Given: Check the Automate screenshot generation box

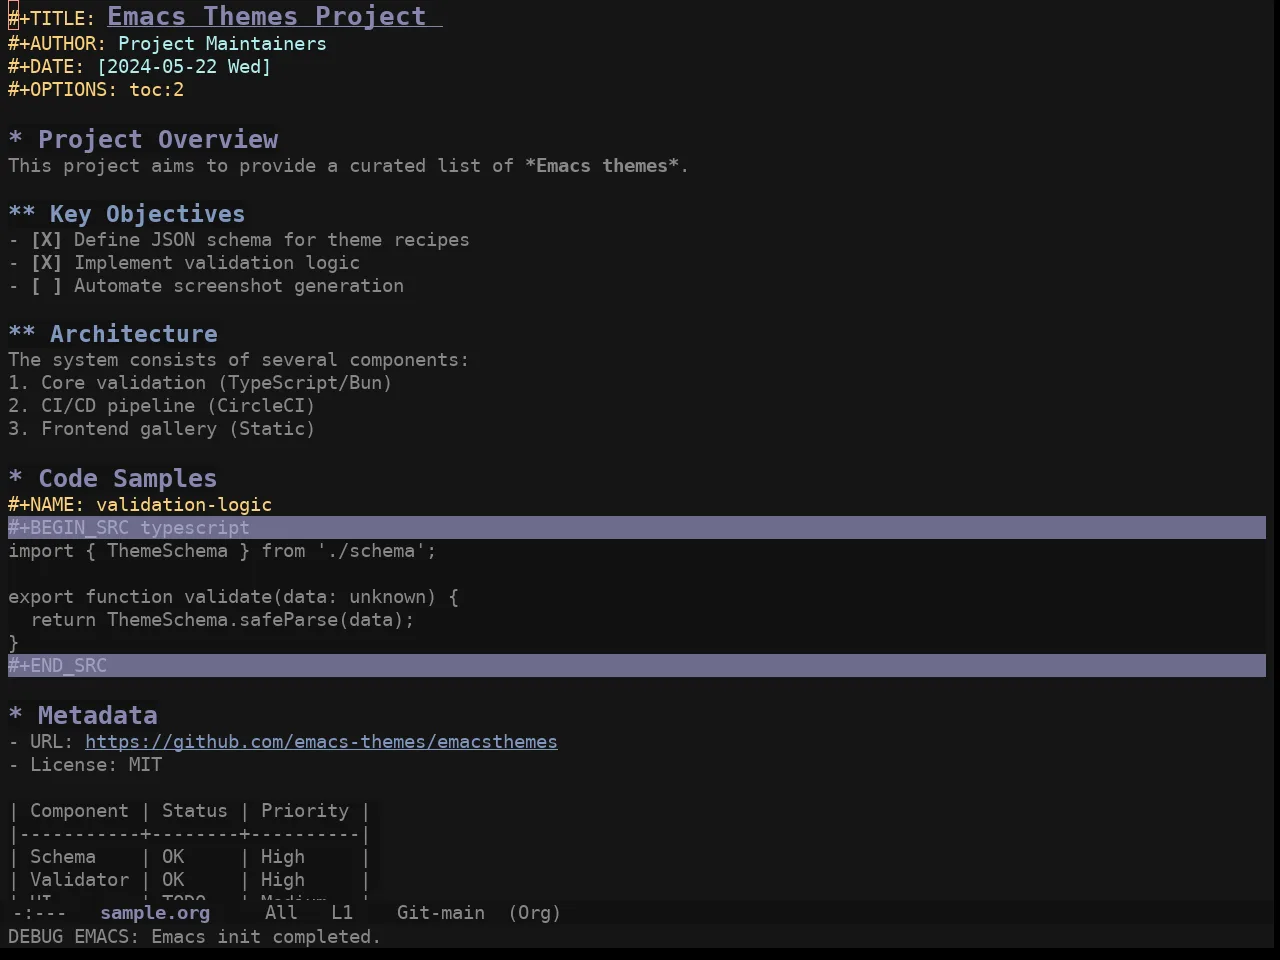Looking at the screenshot, I should 46,286.
